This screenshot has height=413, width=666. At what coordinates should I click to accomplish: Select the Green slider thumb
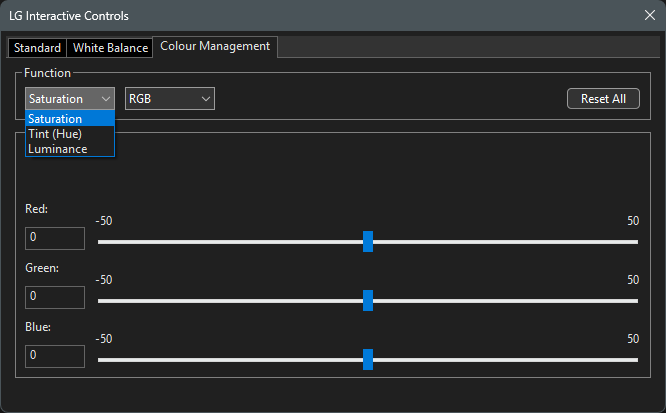(x=368, y=300)
